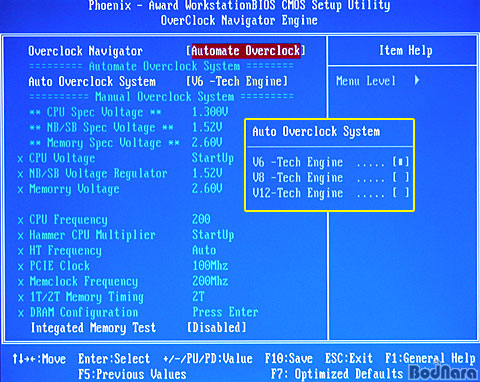Click the F5:Previous Values hint
The image size is (480, 382).
[132, 374]
